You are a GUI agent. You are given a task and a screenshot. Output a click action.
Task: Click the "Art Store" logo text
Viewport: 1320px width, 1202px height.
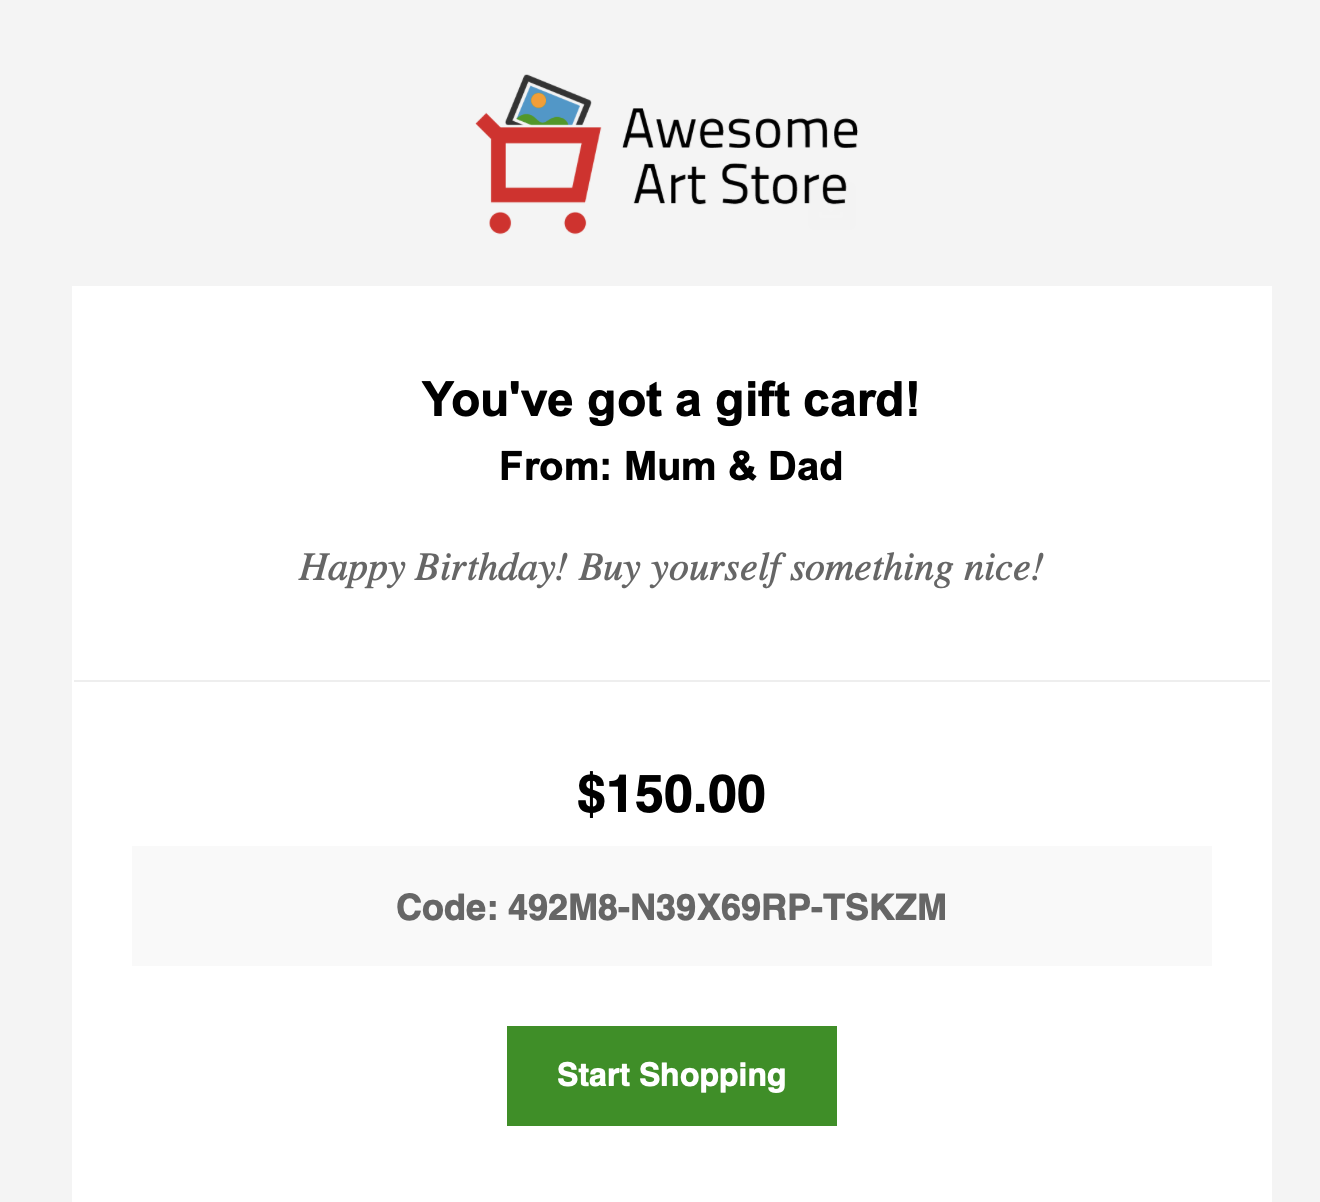[x=741, y=185]
